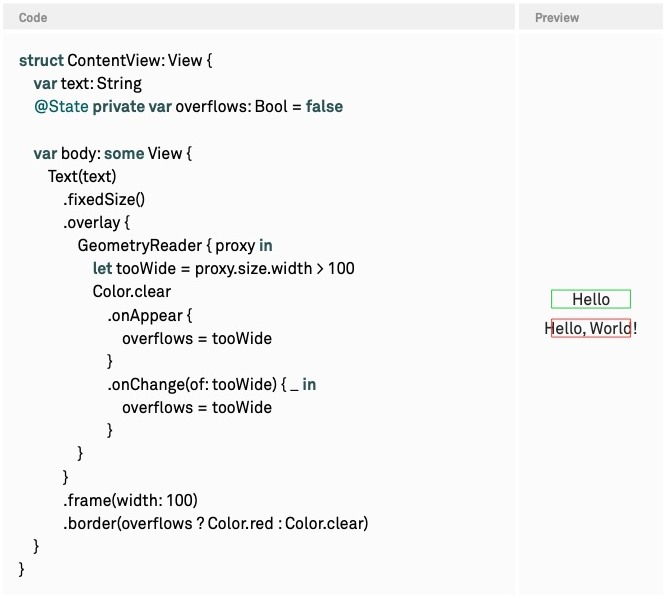Click the var body declaration

[113, 153]
